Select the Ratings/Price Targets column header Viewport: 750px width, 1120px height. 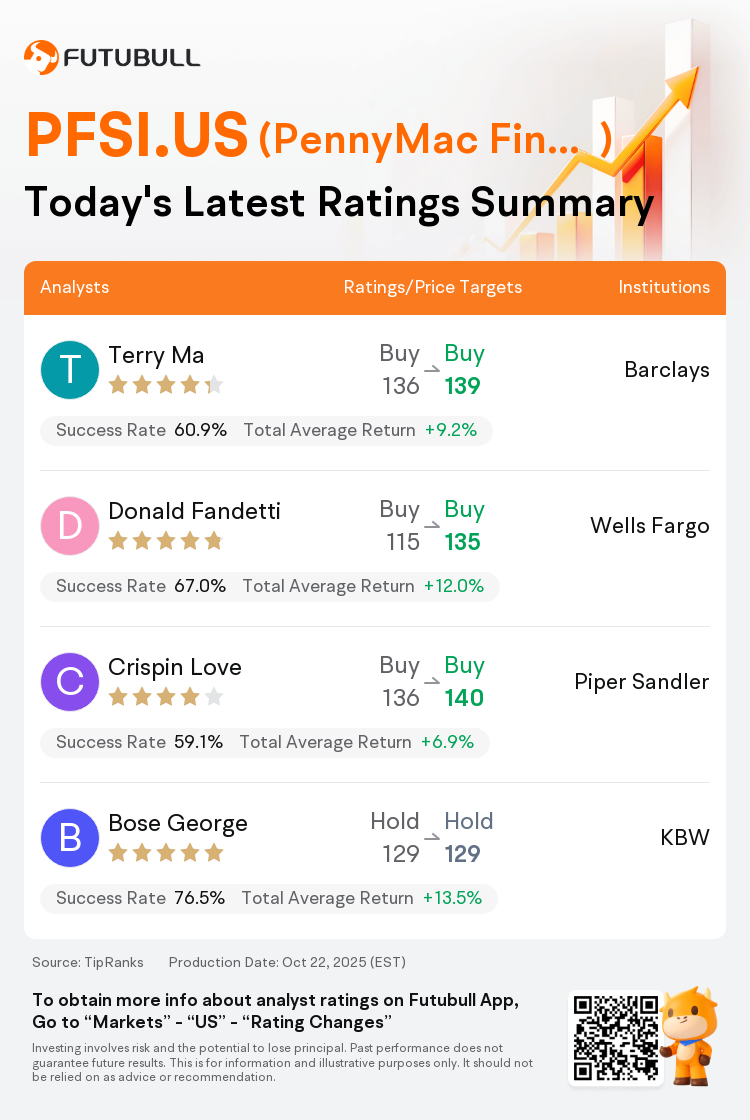[x=433, y=287]
